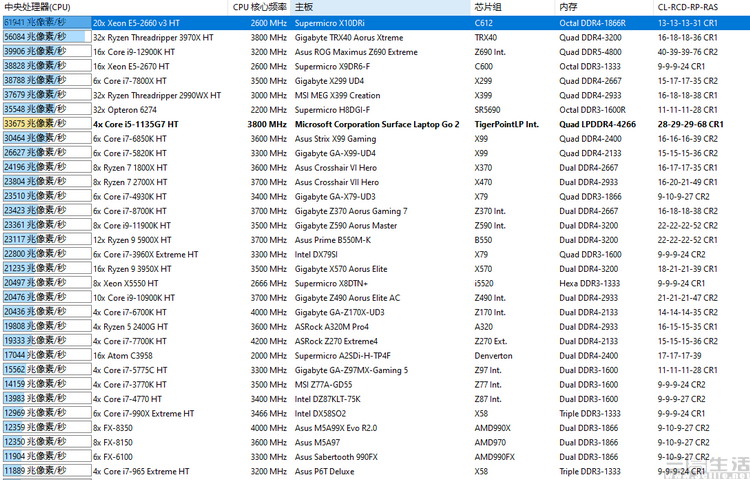
Task: Select the 8x Xeon X5550 HT entry
Action: pyautogui.click(x=125, y=284)
